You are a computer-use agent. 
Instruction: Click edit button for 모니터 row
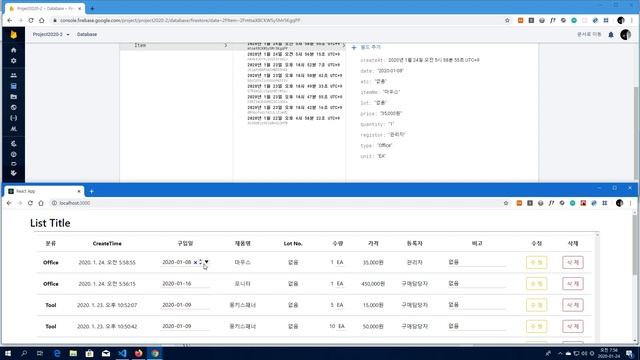coord(536,284)
